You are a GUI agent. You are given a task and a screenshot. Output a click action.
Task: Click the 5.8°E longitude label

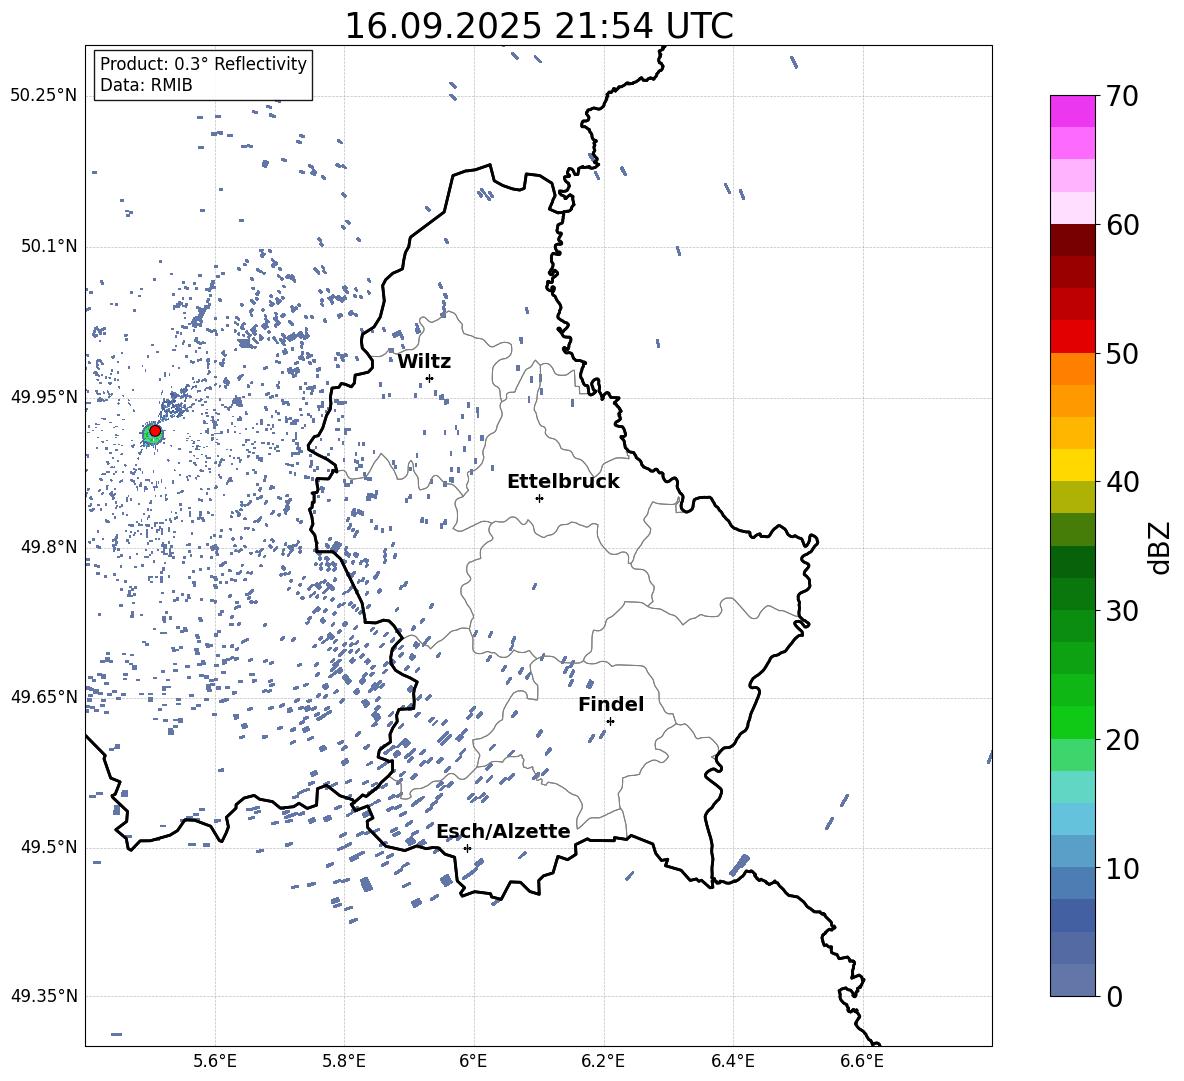tap(344, 1061)
